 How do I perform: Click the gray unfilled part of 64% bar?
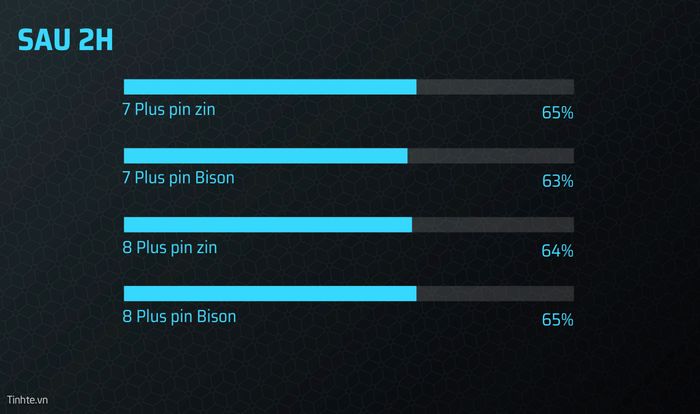493,225
